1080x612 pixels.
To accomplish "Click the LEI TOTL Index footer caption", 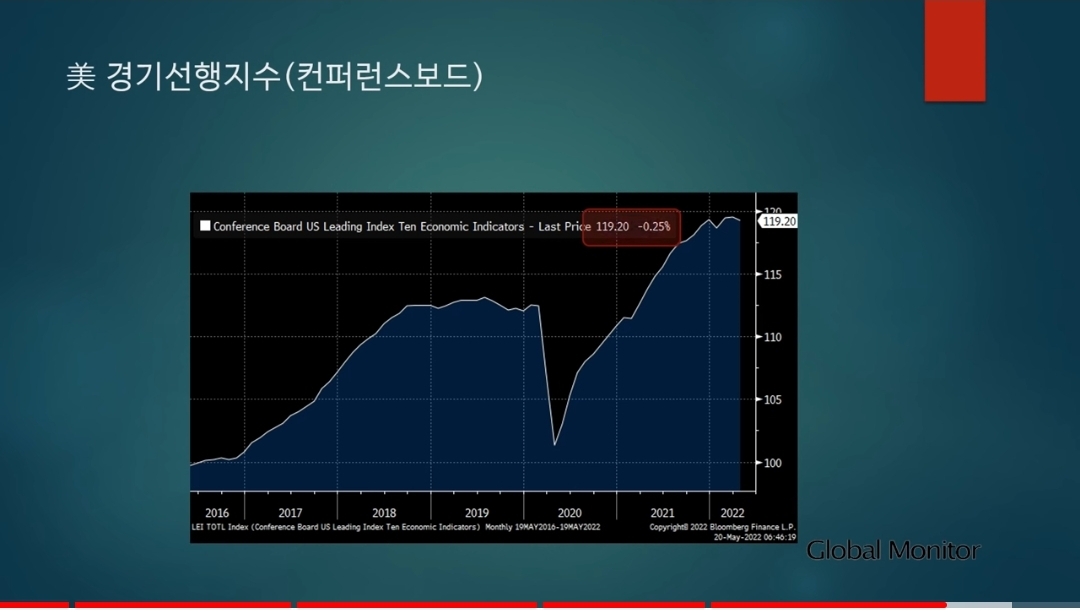I will tap(395, 527).
